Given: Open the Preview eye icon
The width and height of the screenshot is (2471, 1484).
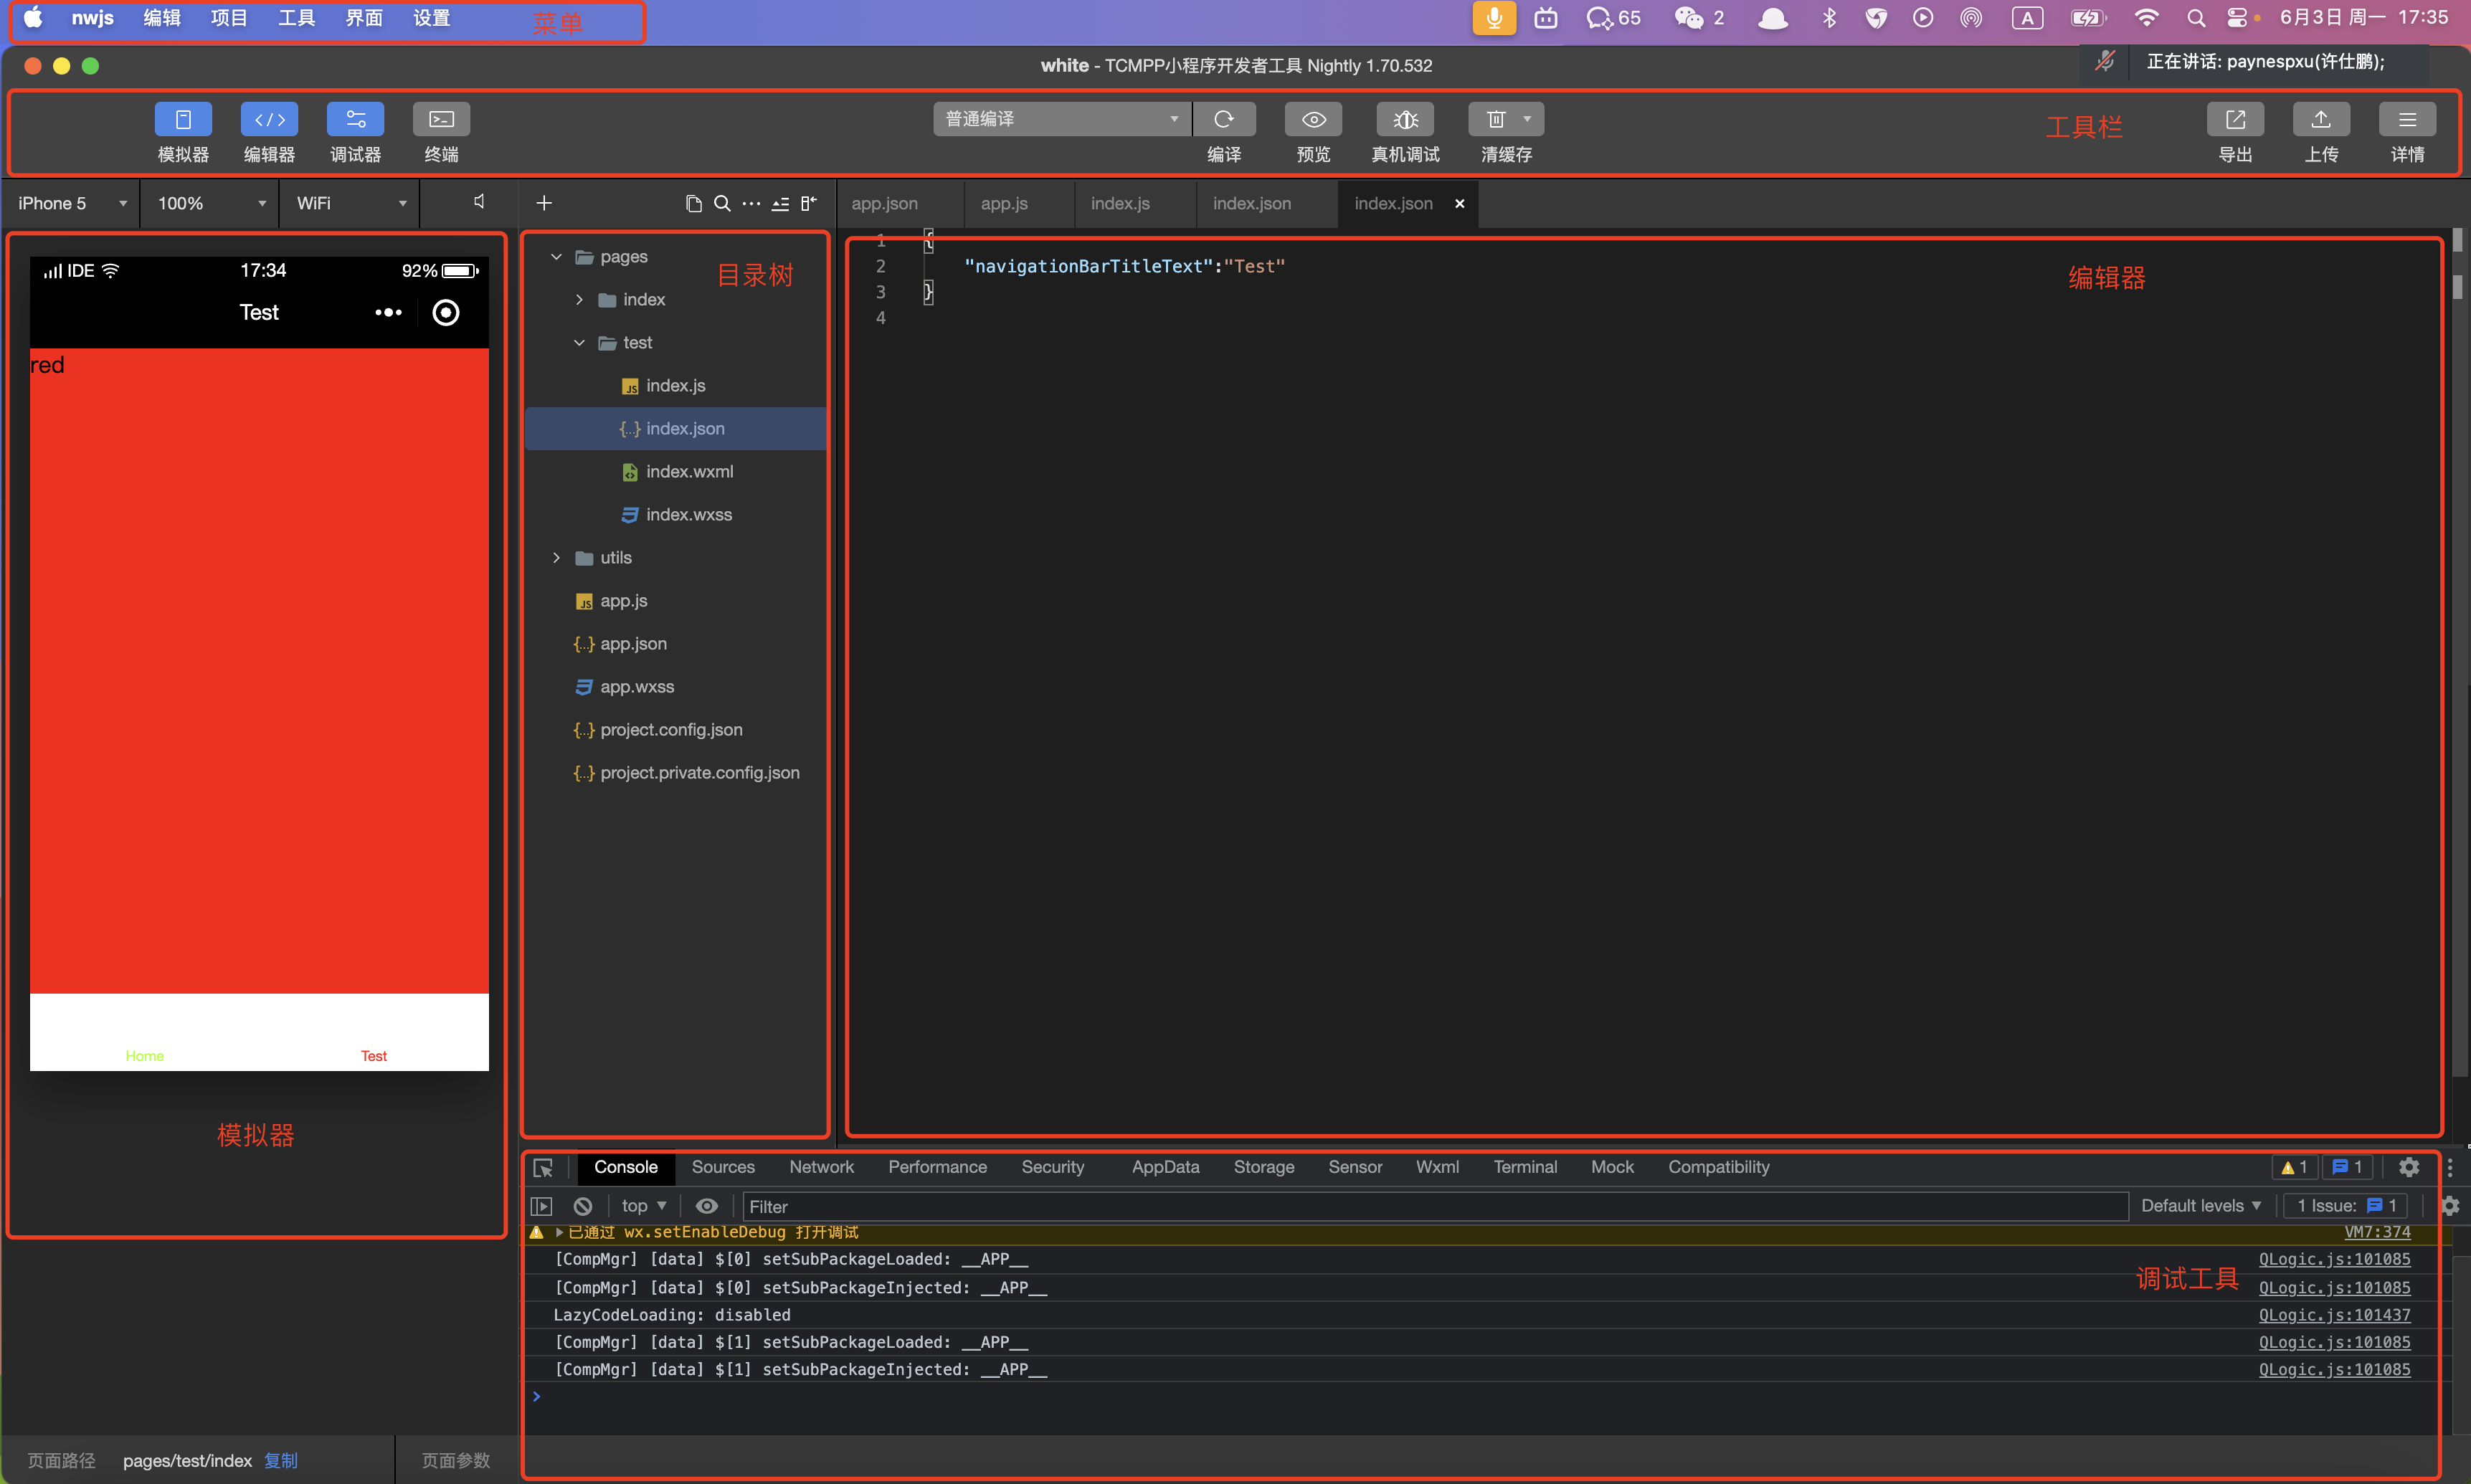Looking at the screenshot, I should tap(1313, 119).
